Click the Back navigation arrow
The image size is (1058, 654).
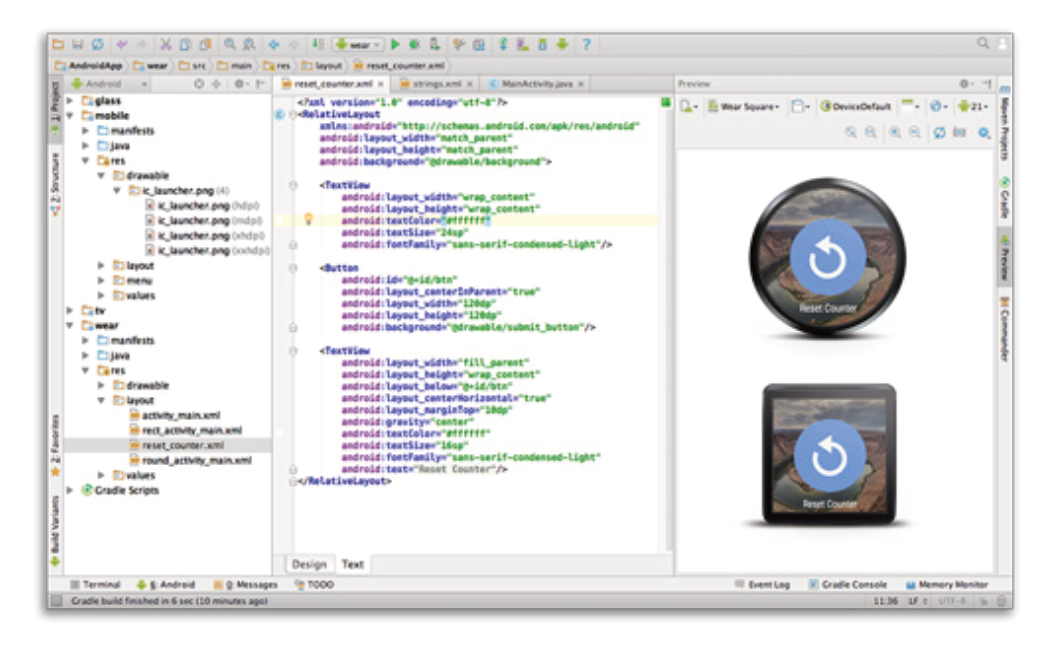[x=274, y=45]
